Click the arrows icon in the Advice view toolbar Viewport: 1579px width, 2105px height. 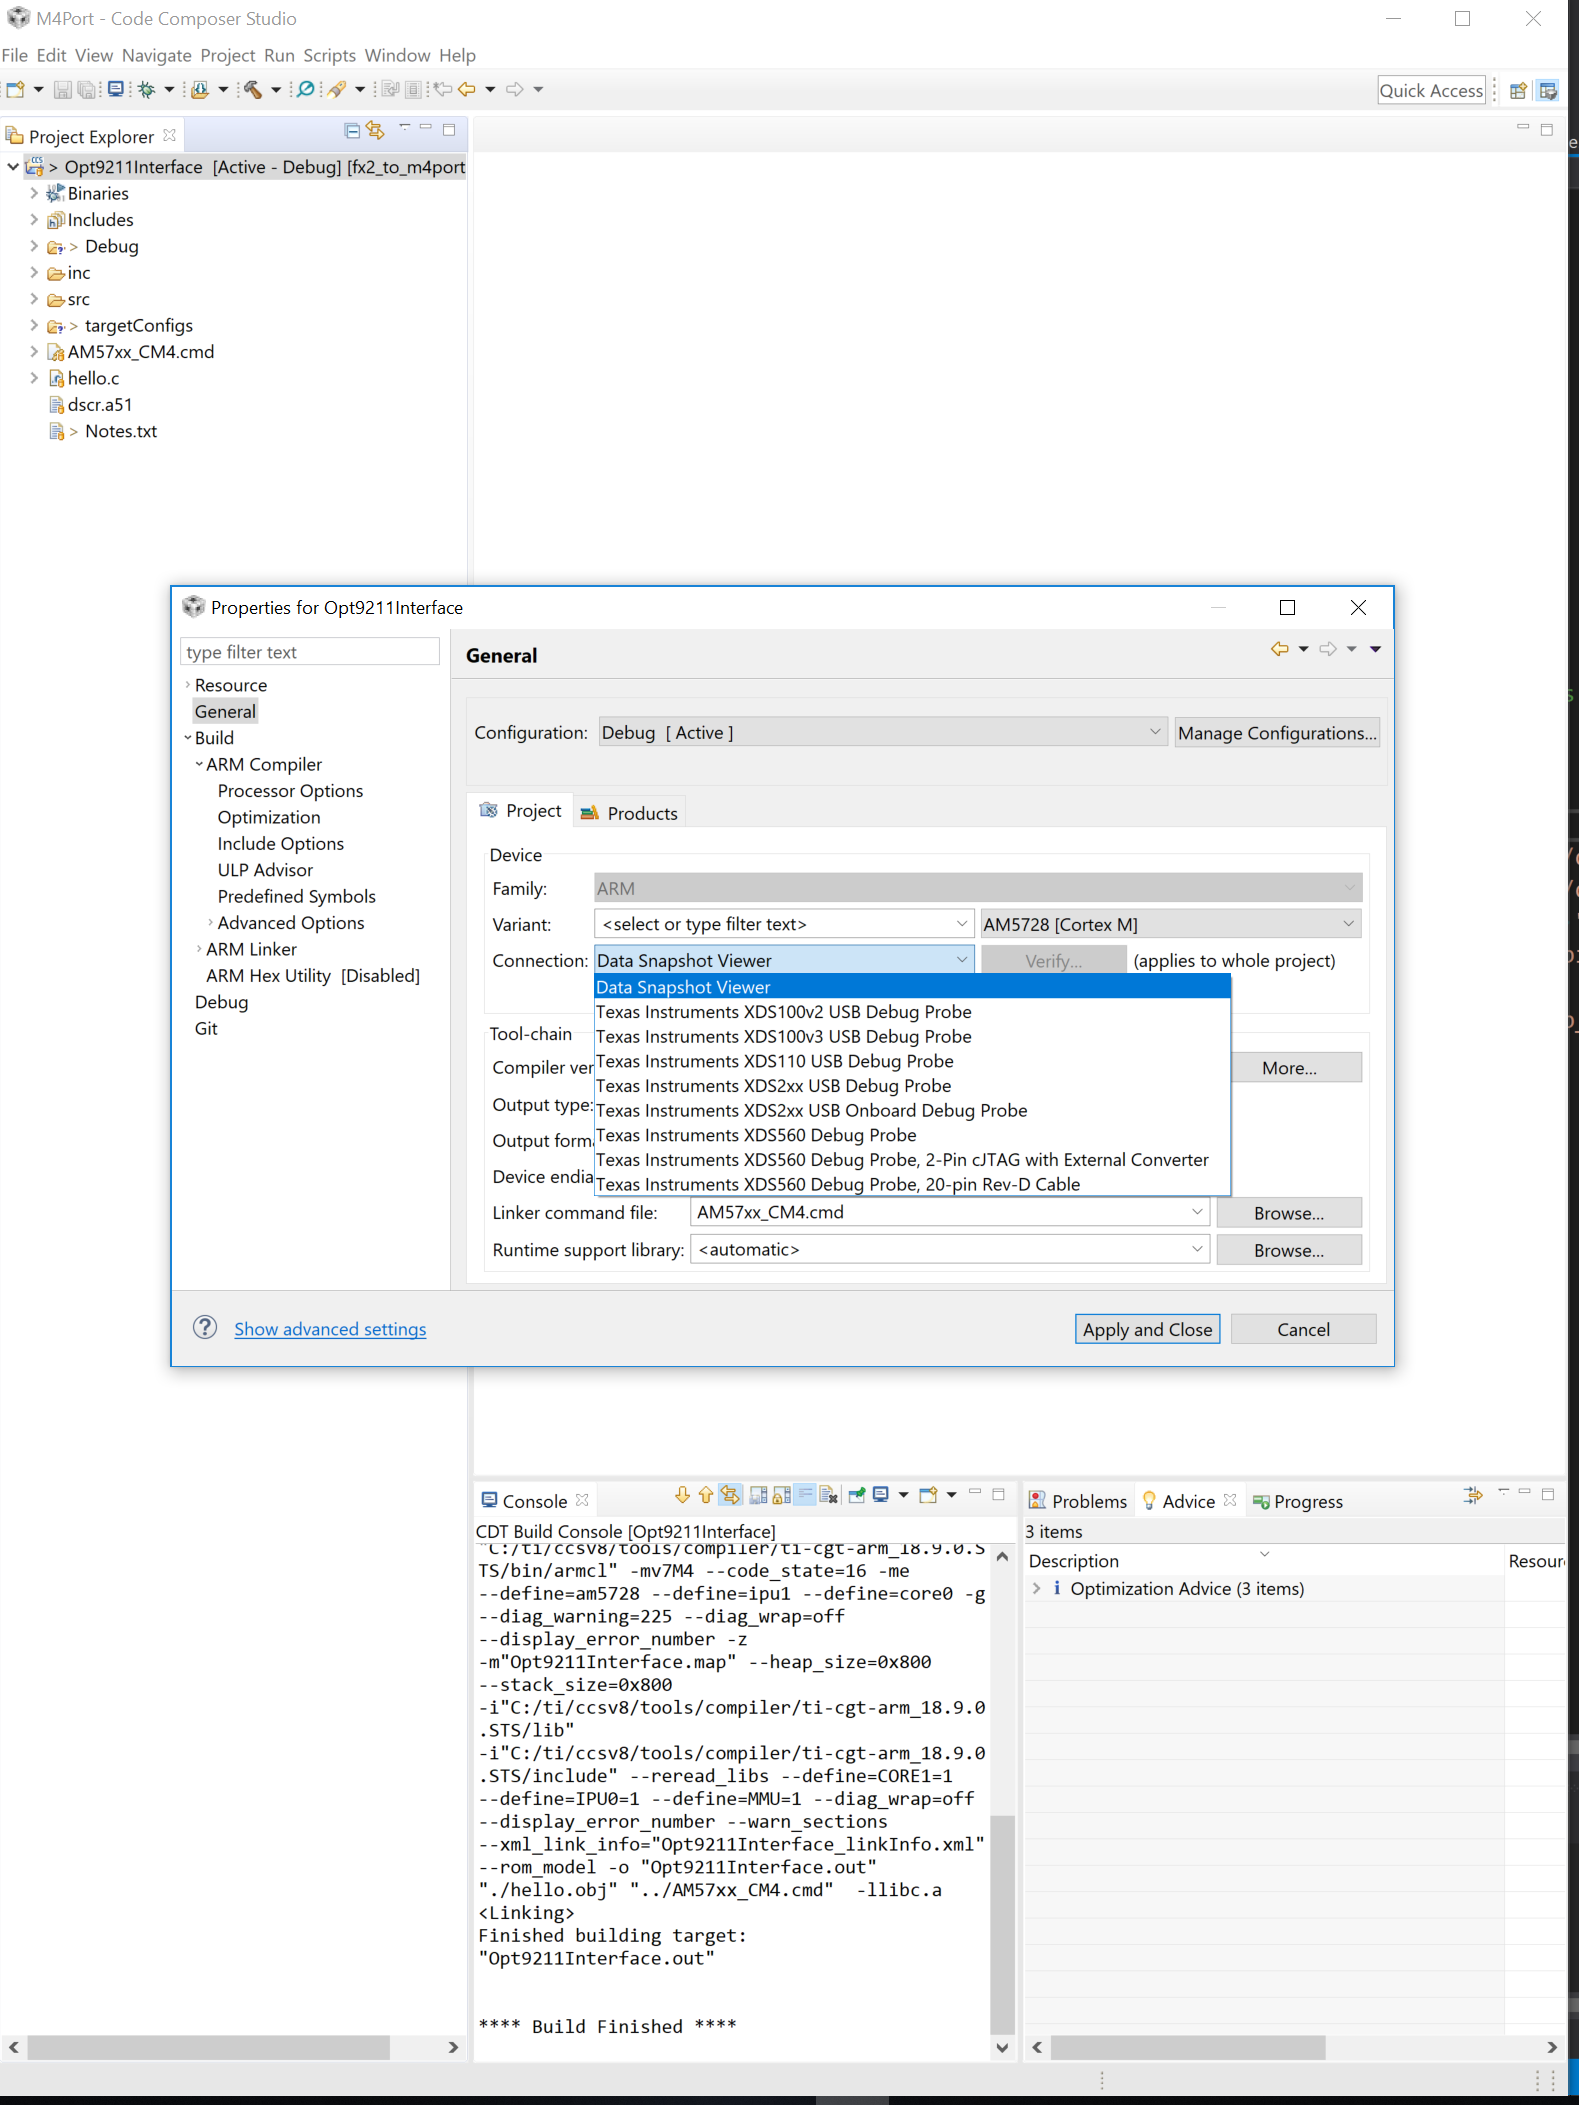(x=1472, y=1495)
